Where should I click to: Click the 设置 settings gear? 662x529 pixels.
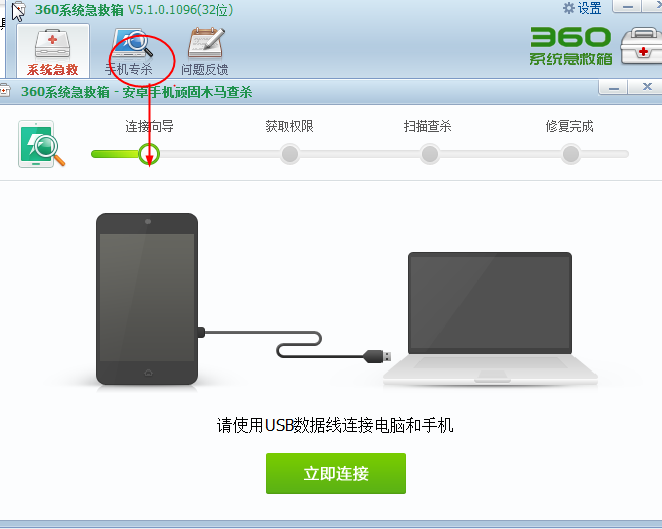582,8
